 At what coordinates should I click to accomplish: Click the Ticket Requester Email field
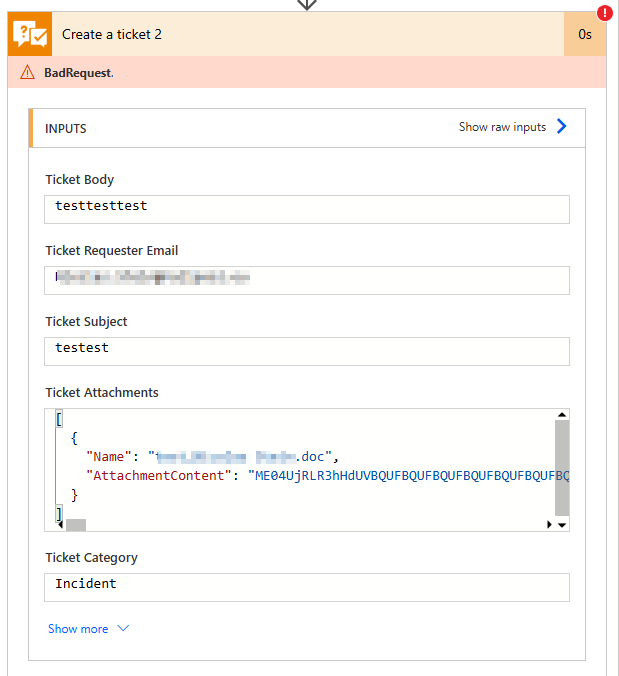(307, 280)
